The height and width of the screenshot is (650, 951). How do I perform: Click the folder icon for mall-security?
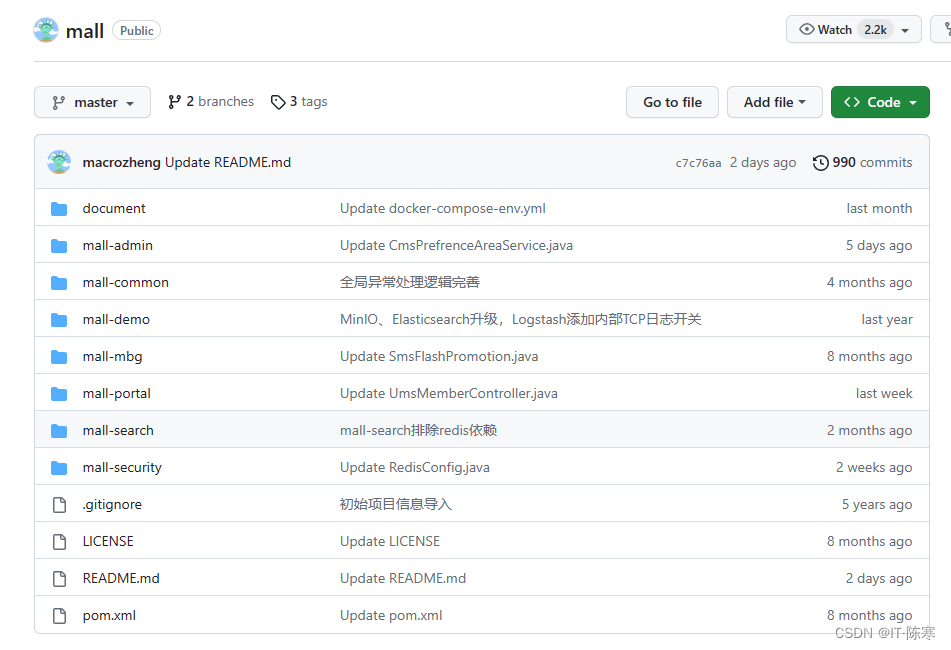(59, 467)
